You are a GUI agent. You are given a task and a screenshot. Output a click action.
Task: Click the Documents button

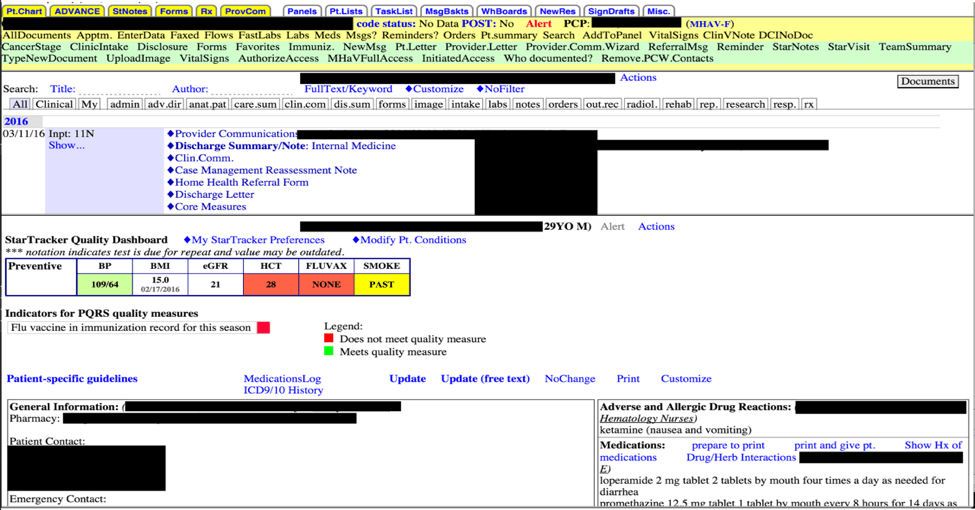(928, 81)
